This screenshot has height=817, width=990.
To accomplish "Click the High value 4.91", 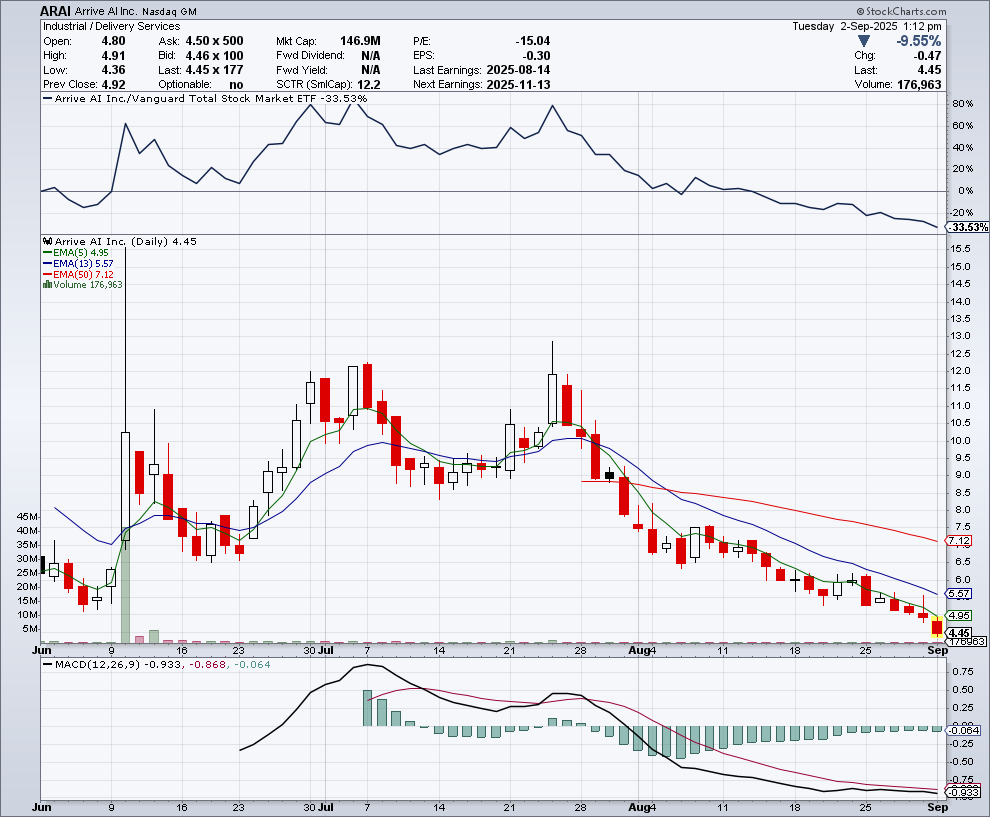I will point(114,56).
